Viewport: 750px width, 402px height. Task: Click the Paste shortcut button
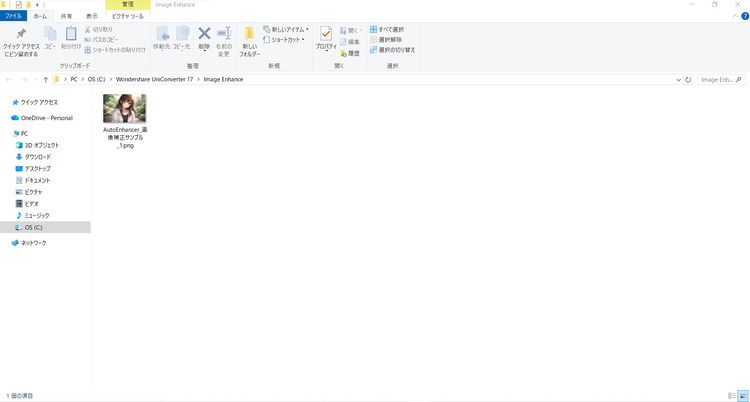pos(115,50)
